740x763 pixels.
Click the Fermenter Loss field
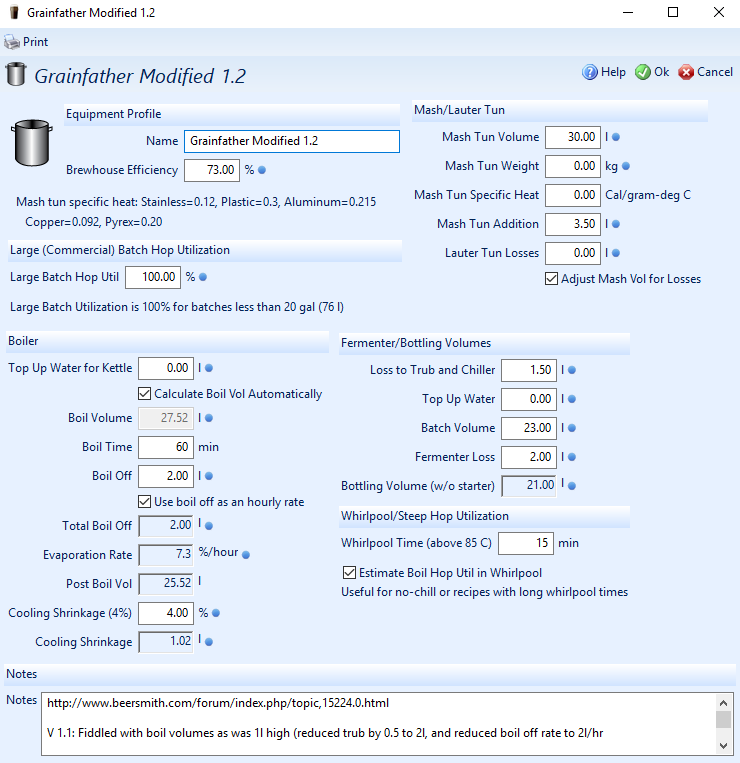coord(529,457)
